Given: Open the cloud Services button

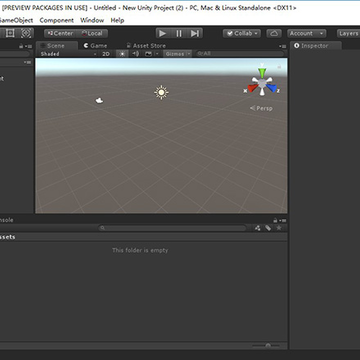Looking at the screenshot, I should (274, 33).
